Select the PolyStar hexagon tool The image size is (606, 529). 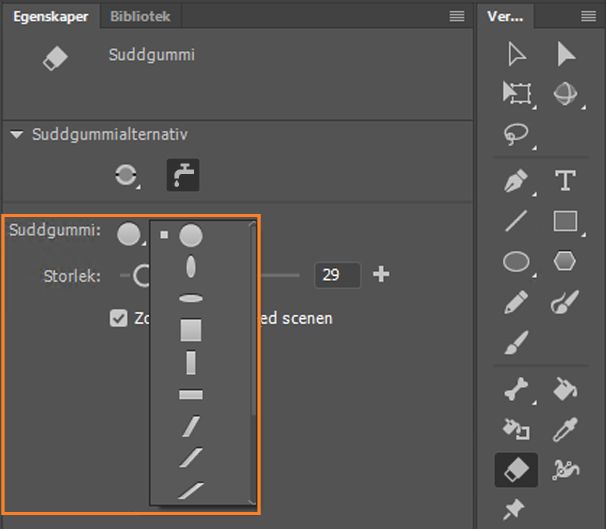coord(565,262)
